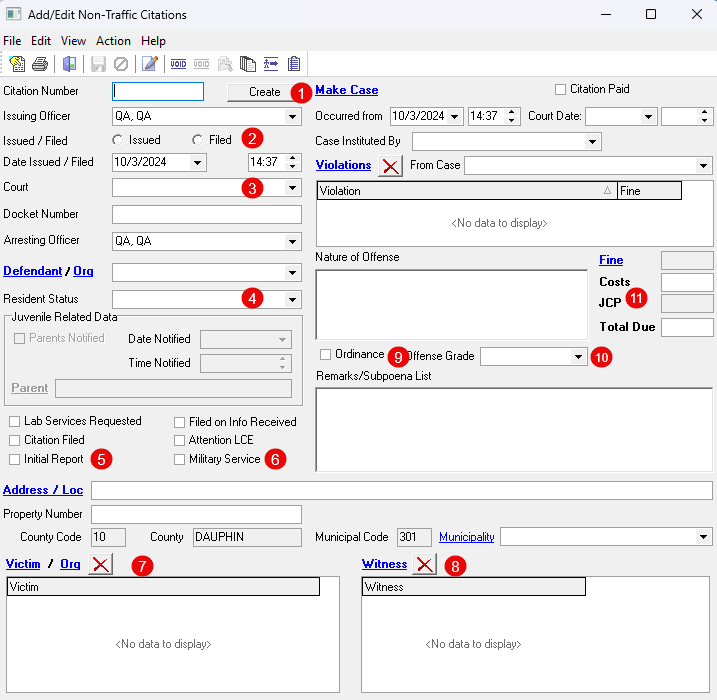The height and width of the screenshot is (700, 717).
Task: Click the clipboard icon at toolbar end
Action: pyautogui.click(x=294, y=64)
